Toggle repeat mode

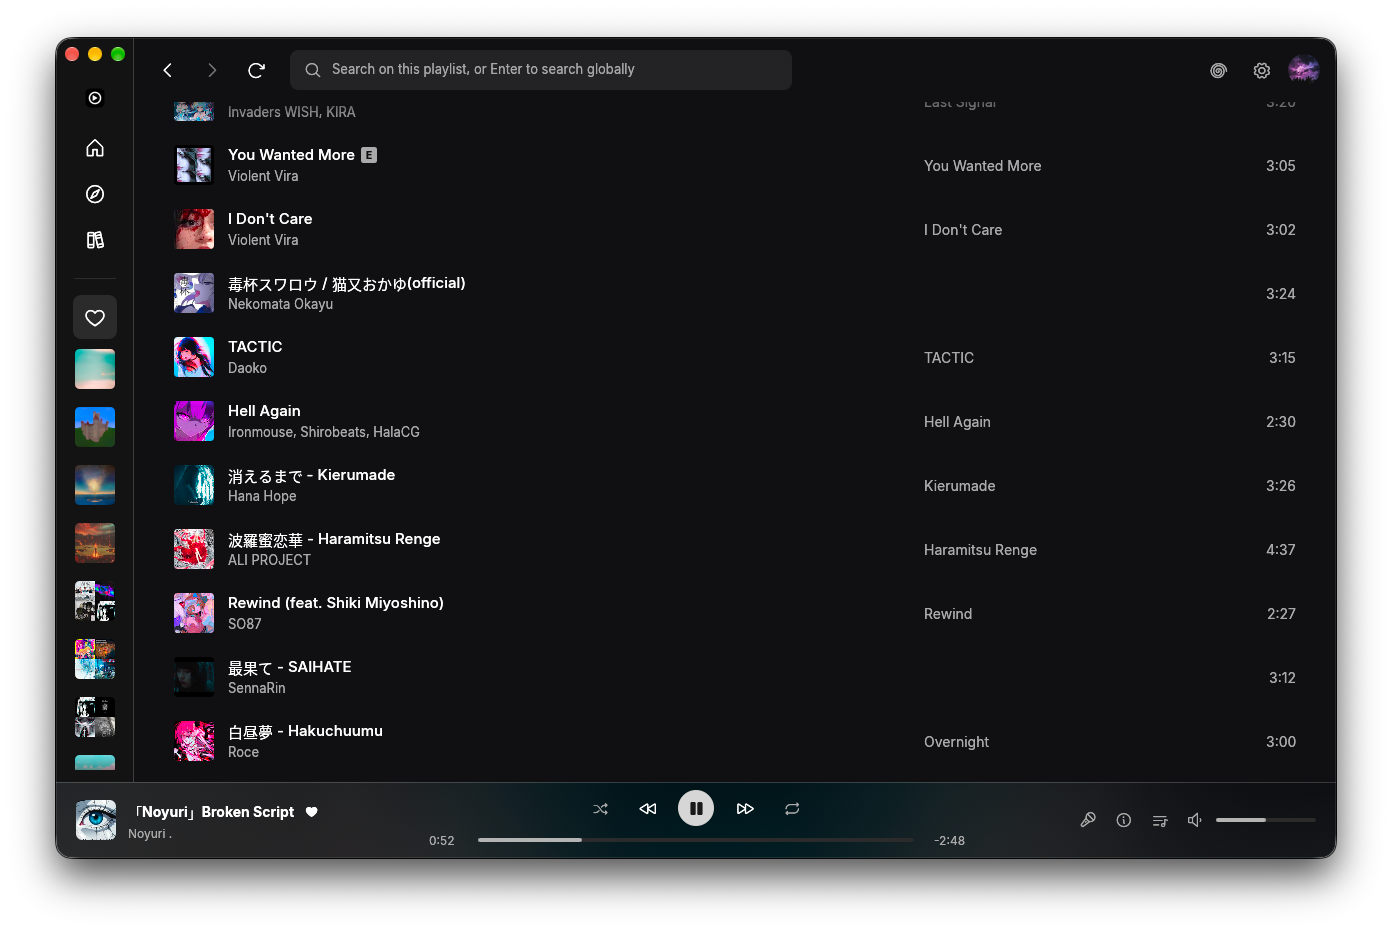click(792, 808)
